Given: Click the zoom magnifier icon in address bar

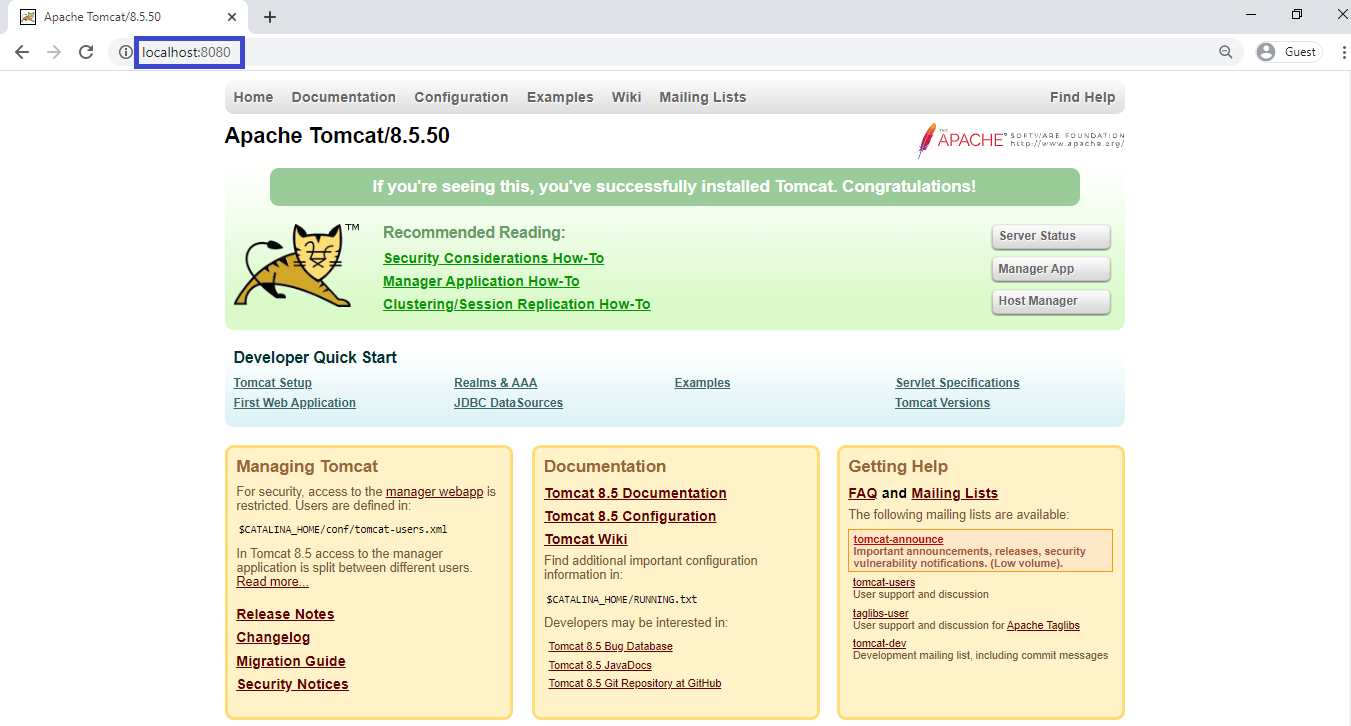Looking at the screenshot, I should click(1226, 52).
